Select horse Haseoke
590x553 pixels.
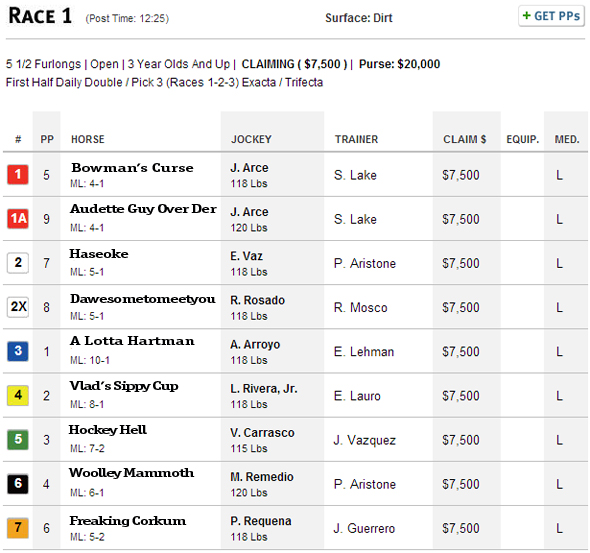[99, 254]
